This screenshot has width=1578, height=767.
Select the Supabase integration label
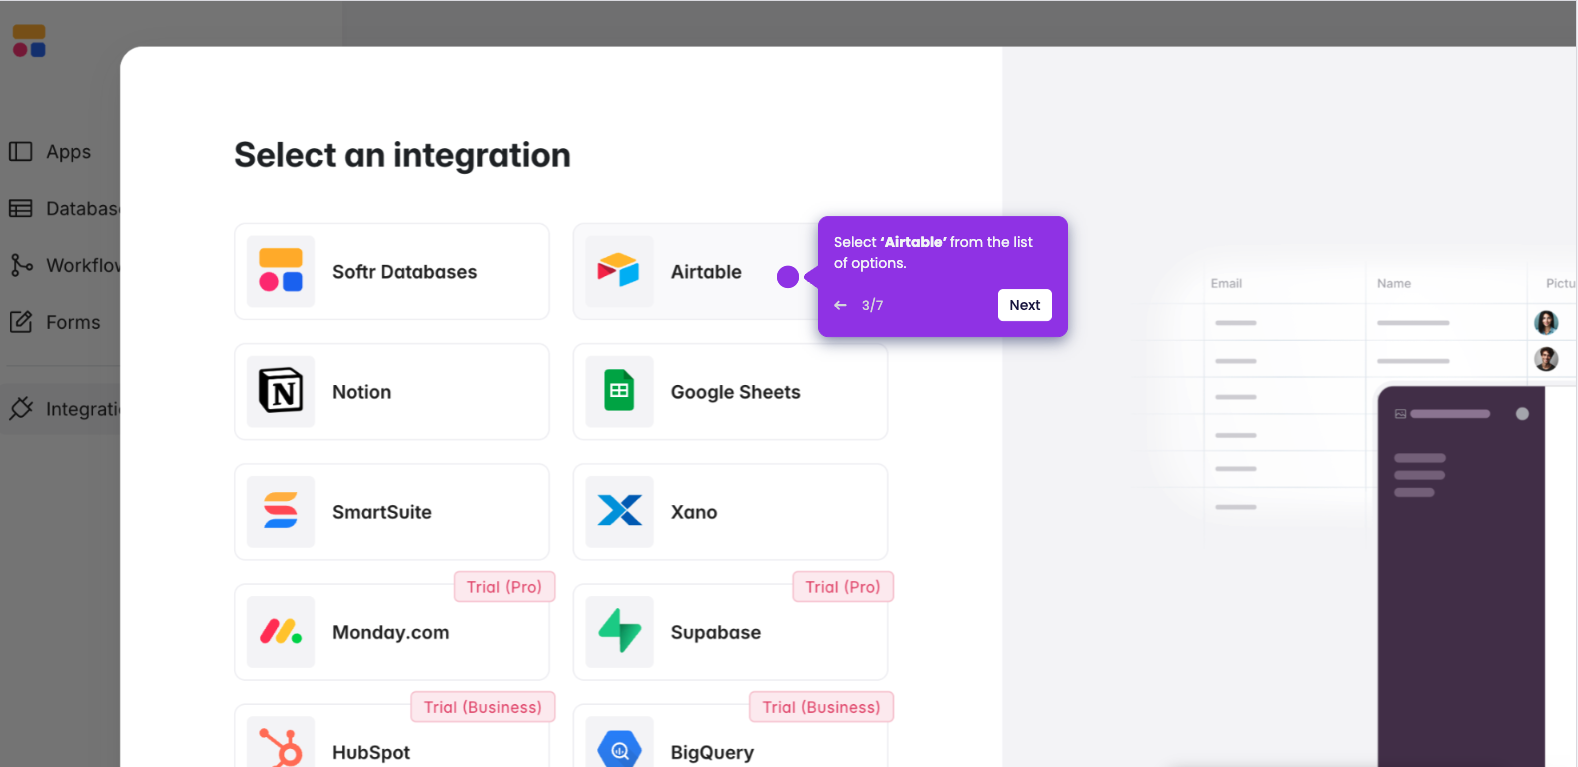click(x=716, y=632)
